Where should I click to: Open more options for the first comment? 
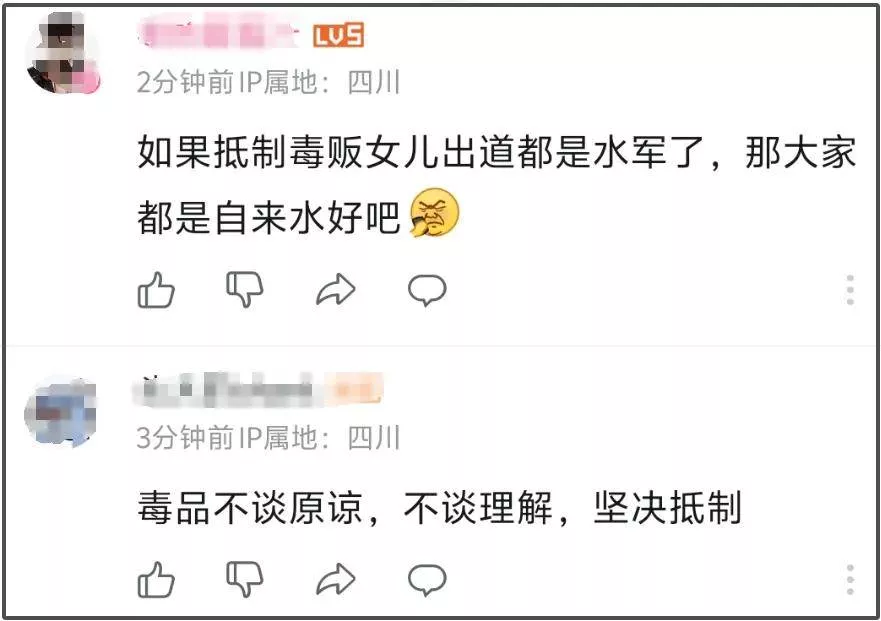(850, 290)
